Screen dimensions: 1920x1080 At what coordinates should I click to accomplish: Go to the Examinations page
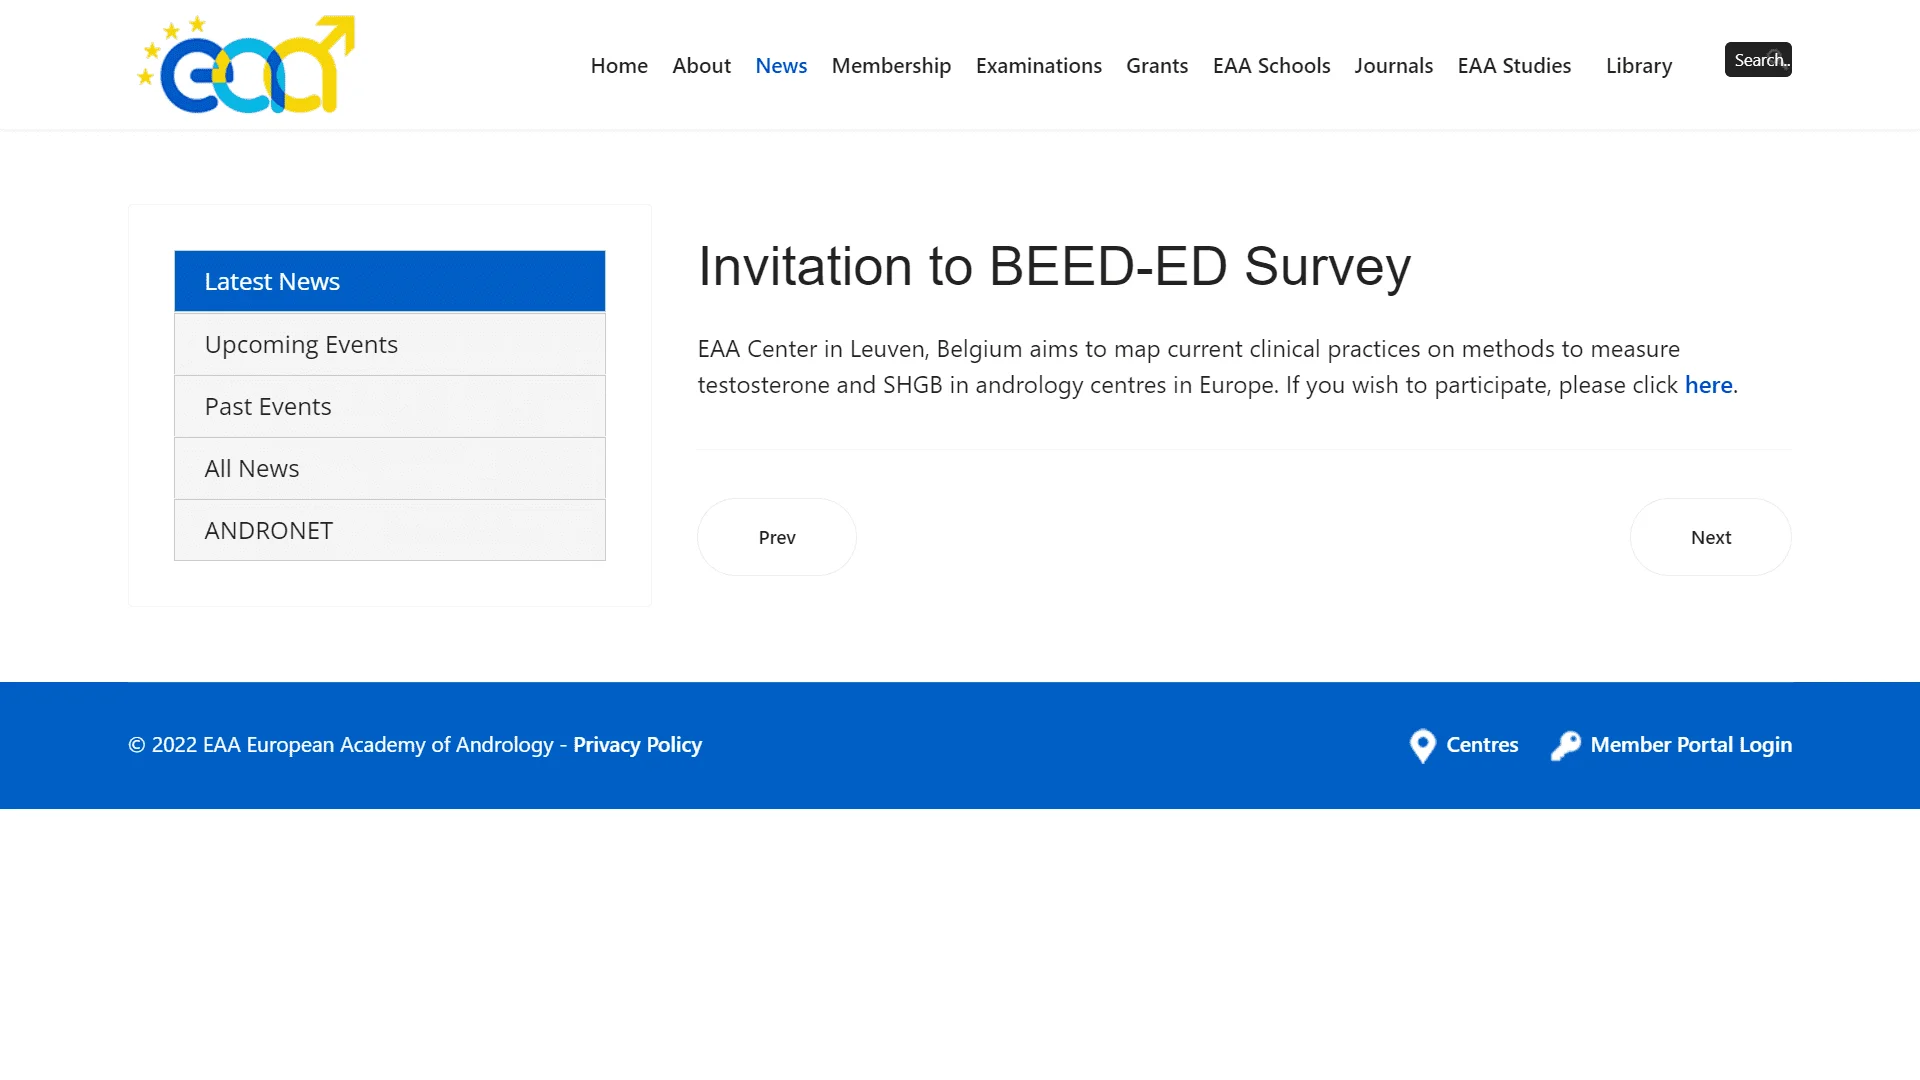tap(1038, 66)
